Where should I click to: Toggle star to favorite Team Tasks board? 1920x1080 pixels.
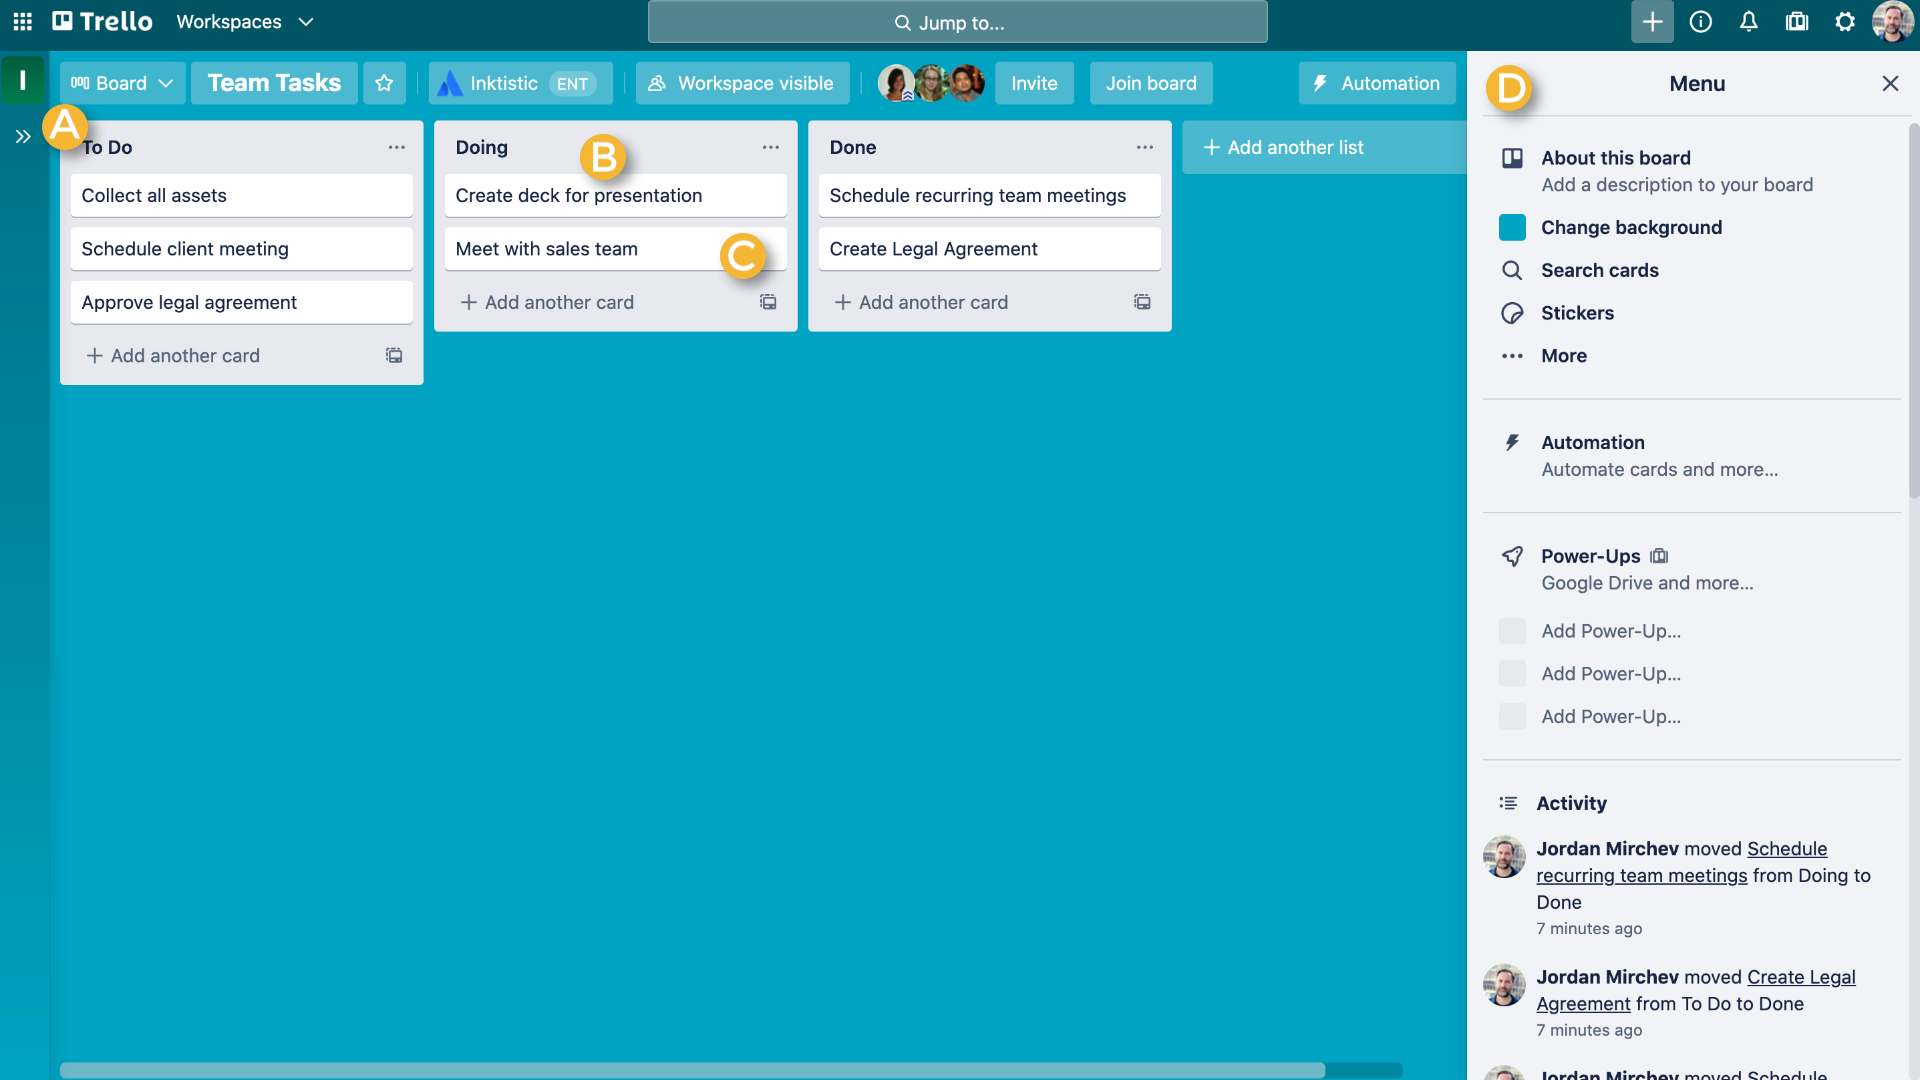click(385, 83)
